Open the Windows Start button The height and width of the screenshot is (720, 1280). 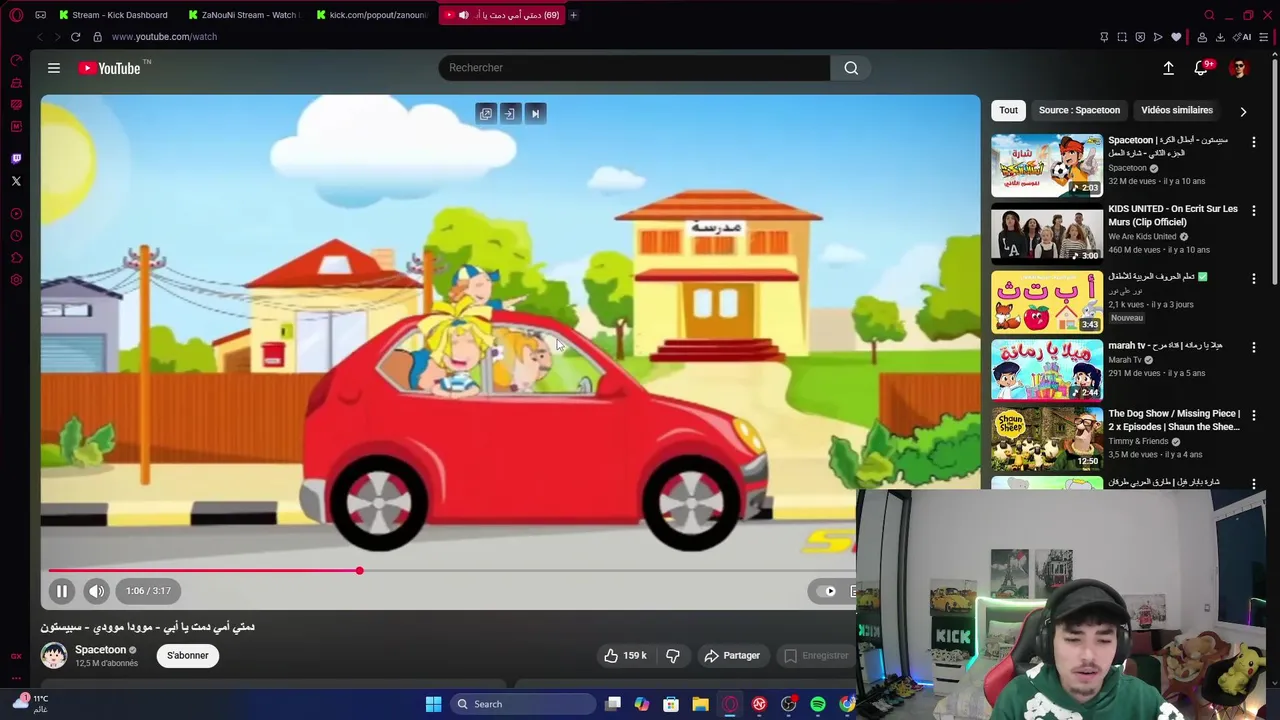[x=433, y=704]
